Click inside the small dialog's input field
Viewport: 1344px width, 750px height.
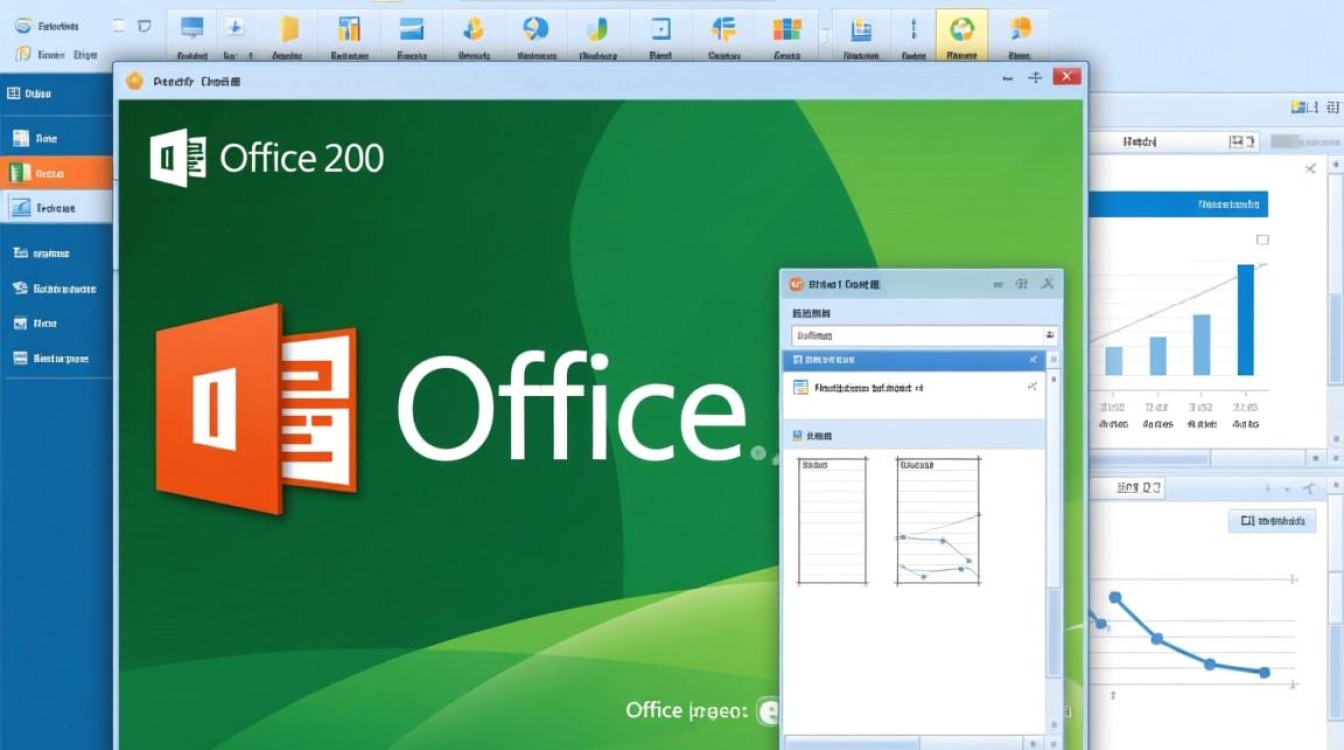925,336
